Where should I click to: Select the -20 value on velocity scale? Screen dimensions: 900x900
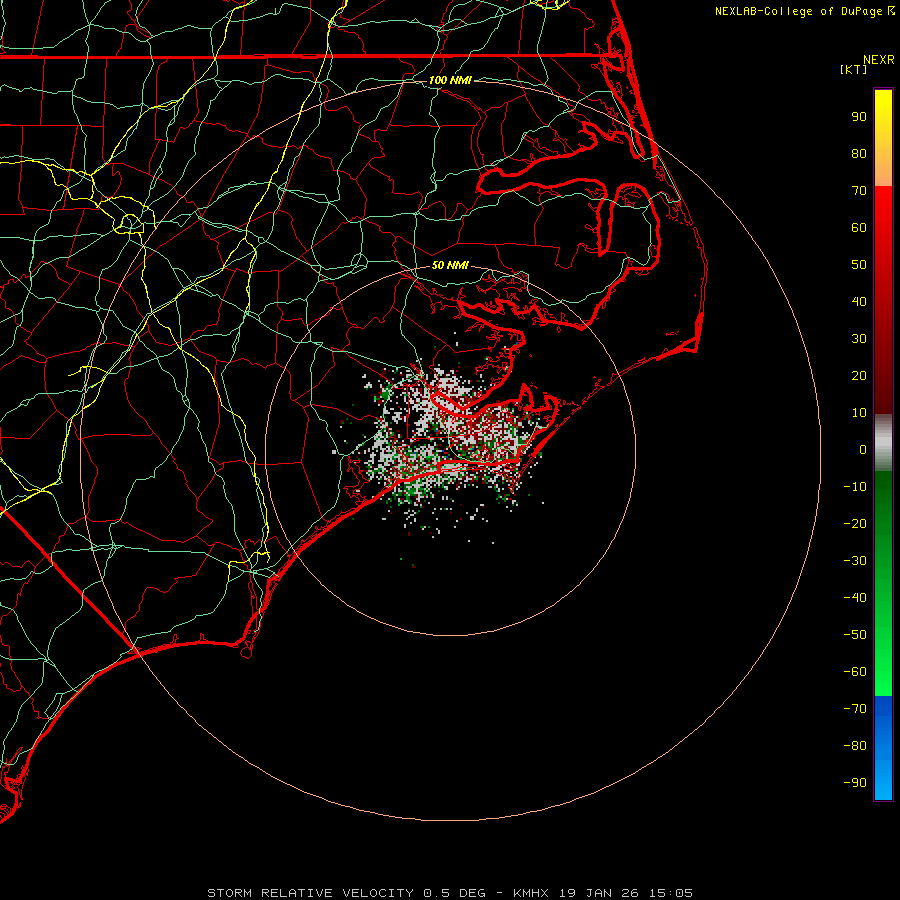coord(855,523)
